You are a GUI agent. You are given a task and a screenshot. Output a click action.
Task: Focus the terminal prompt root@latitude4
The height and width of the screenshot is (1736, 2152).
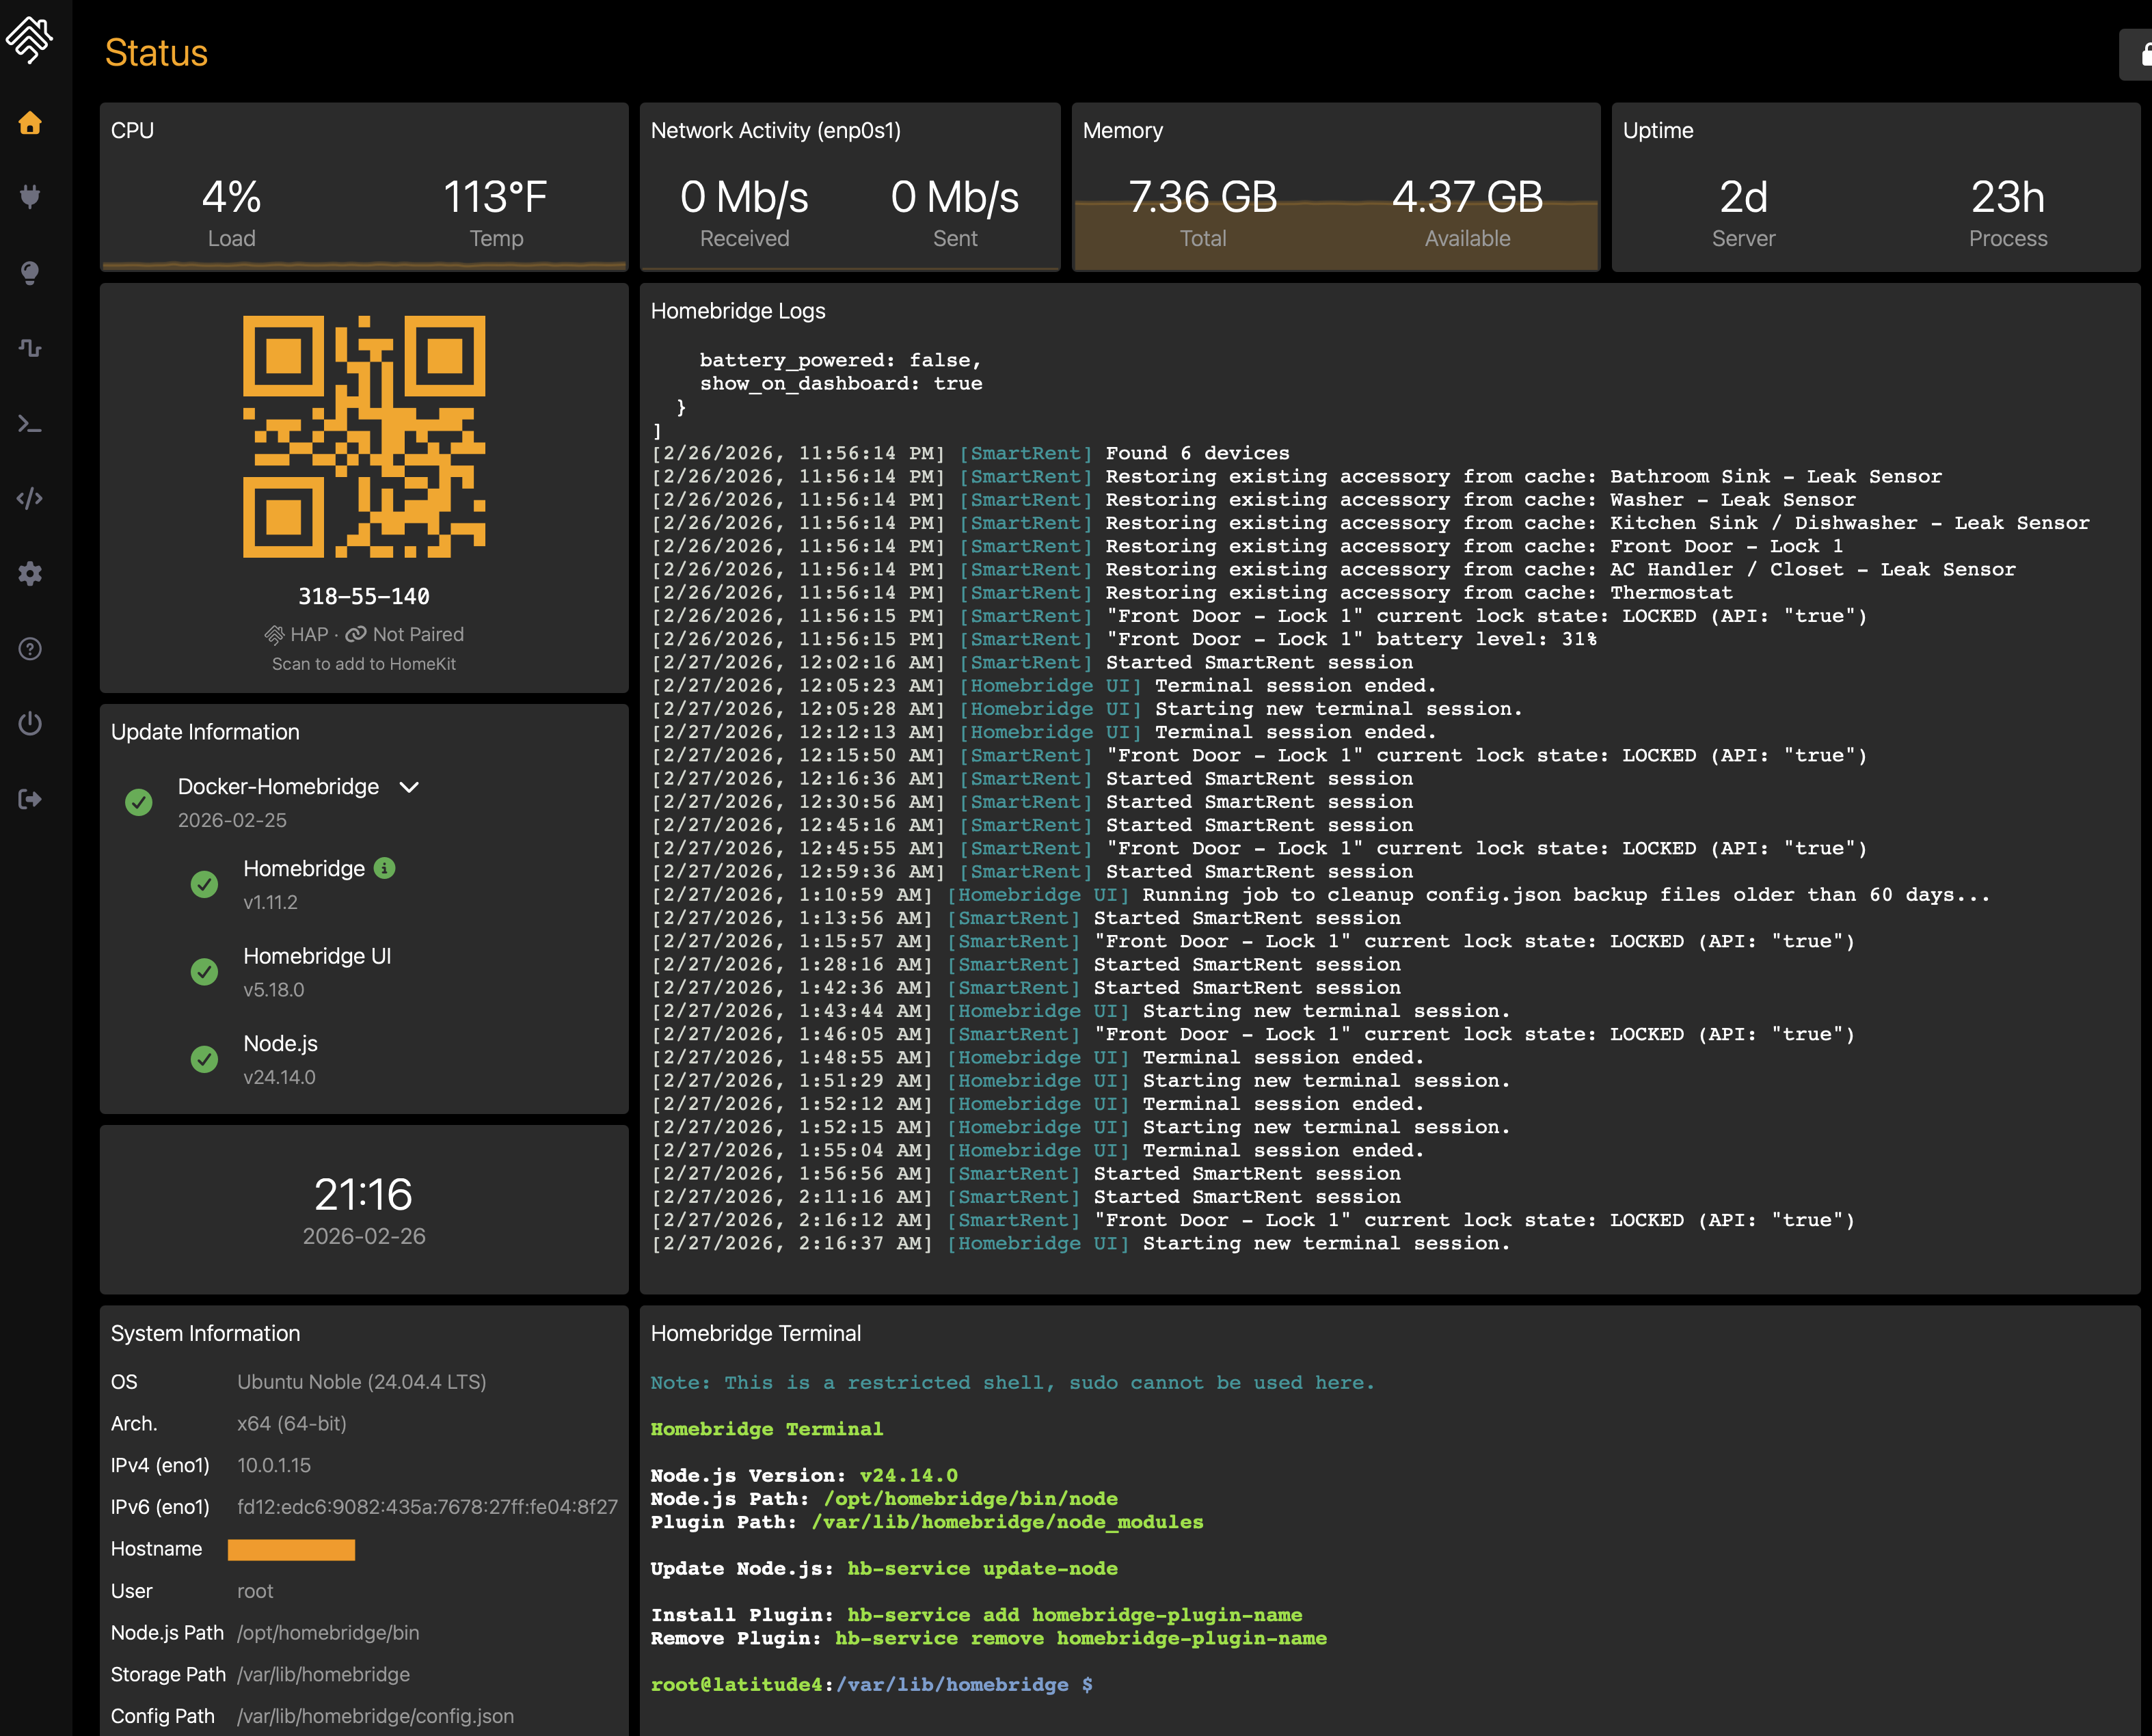point(872,1685)
